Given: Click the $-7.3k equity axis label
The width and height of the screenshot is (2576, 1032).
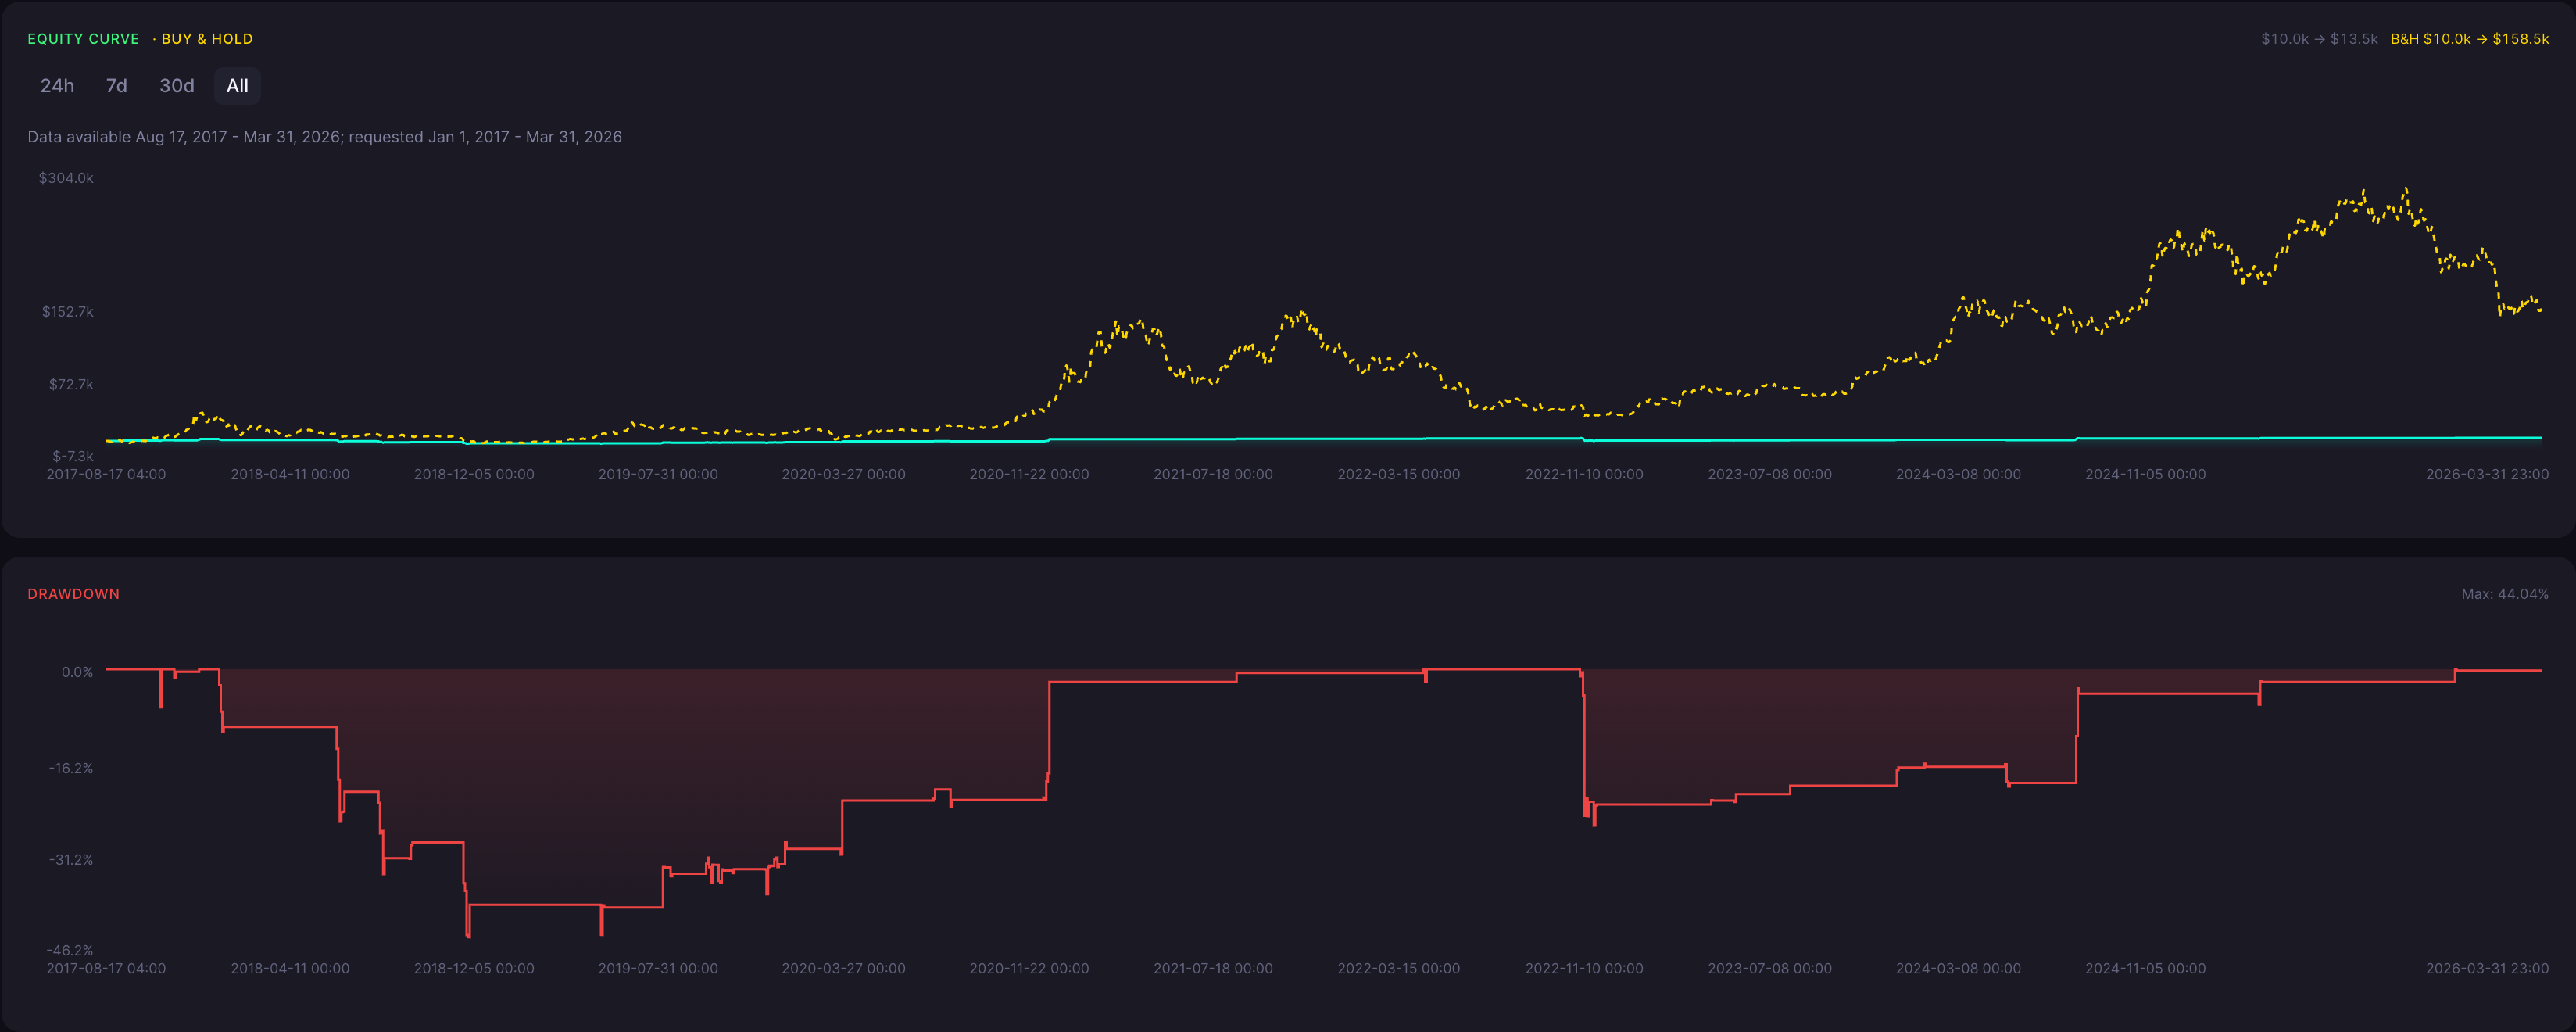Looking at the screenshot, I should coord(73,456).
